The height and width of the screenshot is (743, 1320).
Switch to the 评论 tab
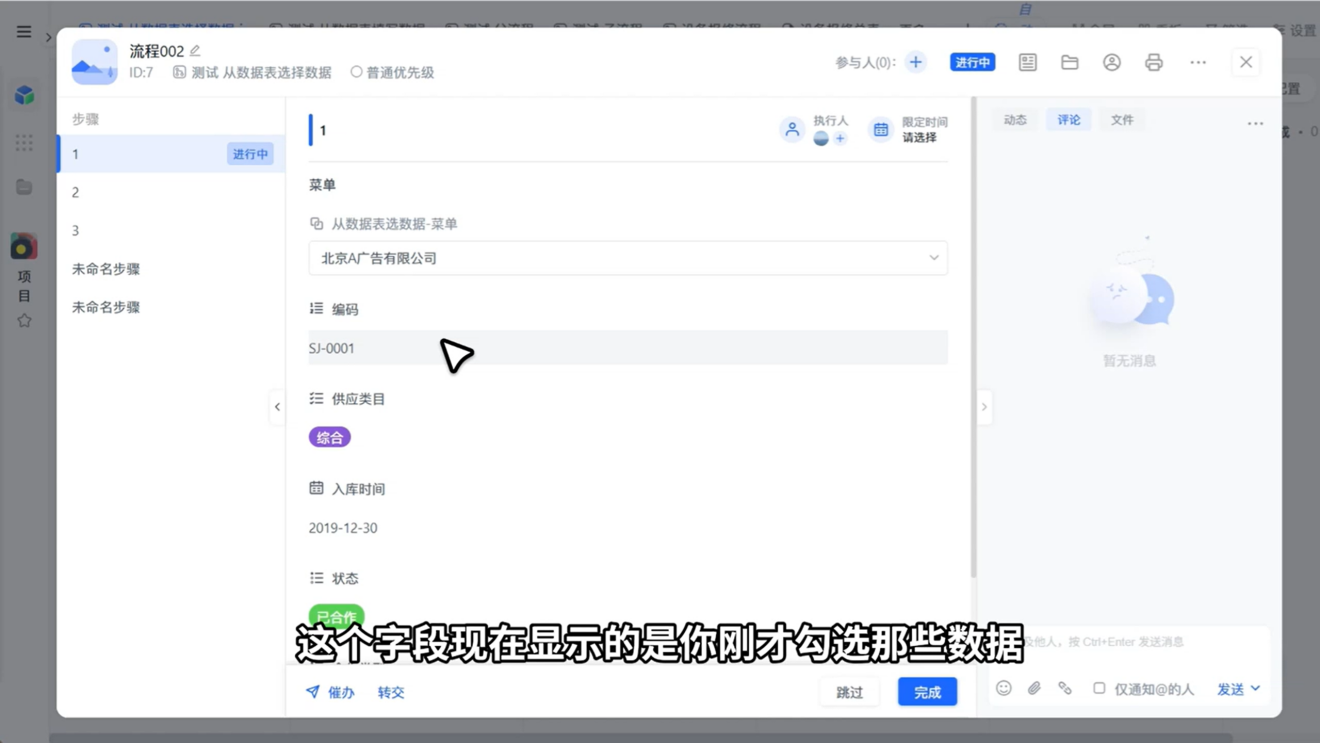1069,120
